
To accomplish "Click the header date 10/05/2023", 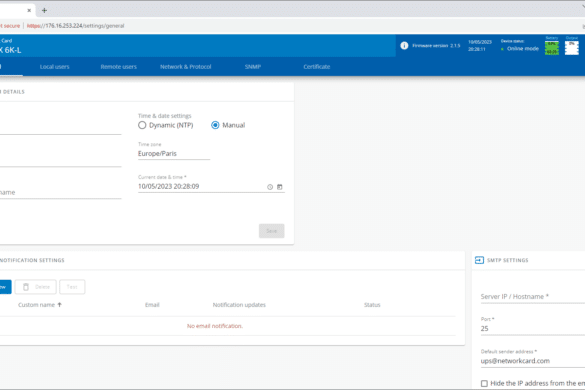I will pos(480,42).
